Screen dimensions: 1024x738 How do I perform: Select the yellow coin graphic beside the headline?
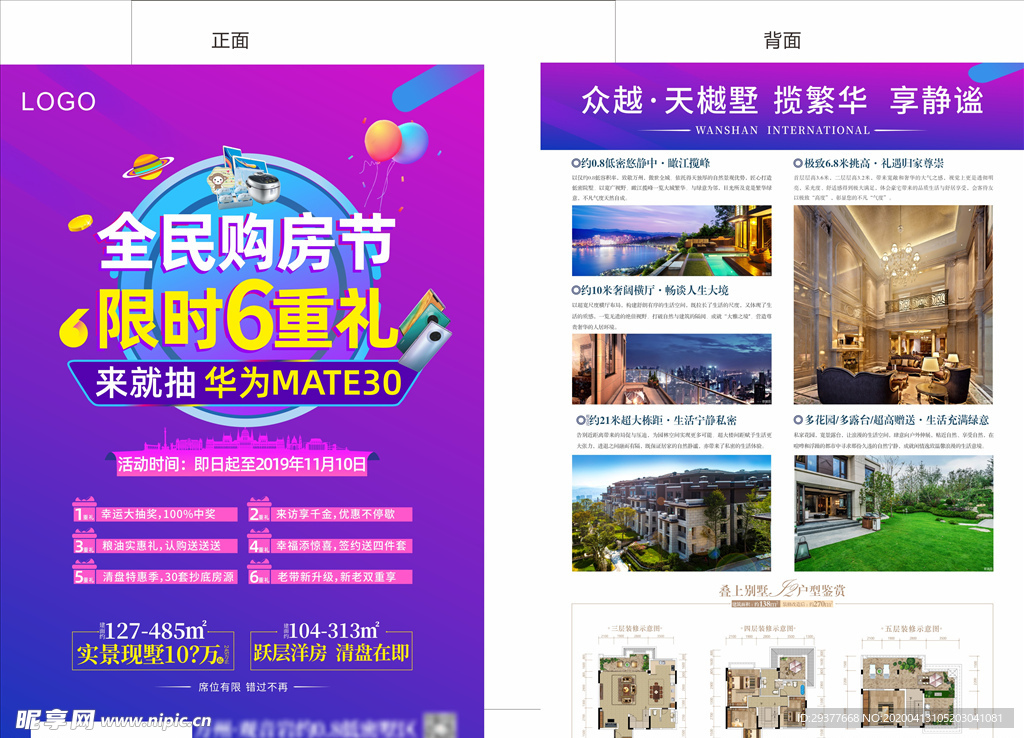(81, 223)
